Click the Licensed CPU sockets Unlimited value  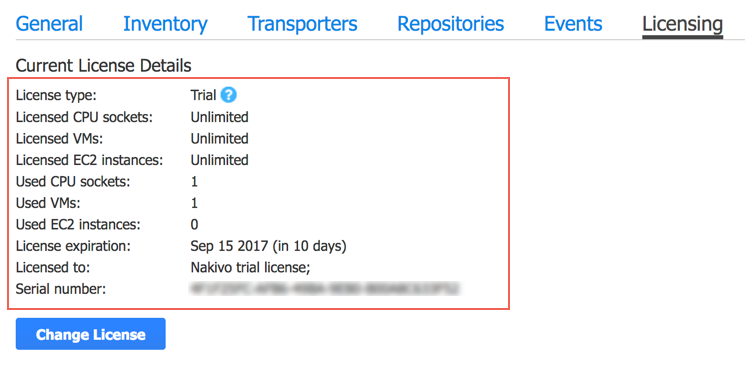click(220, 117)
